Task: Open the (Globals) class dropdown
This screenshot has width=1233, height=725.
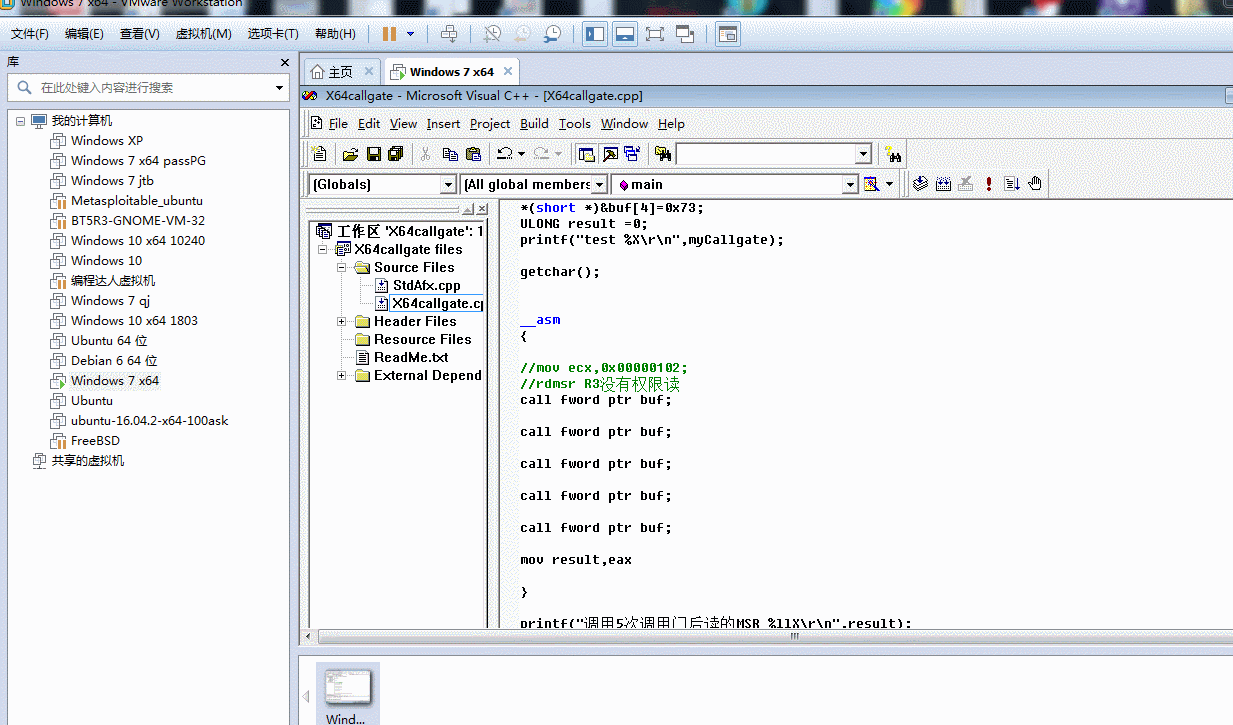Action: pos(449,184)
